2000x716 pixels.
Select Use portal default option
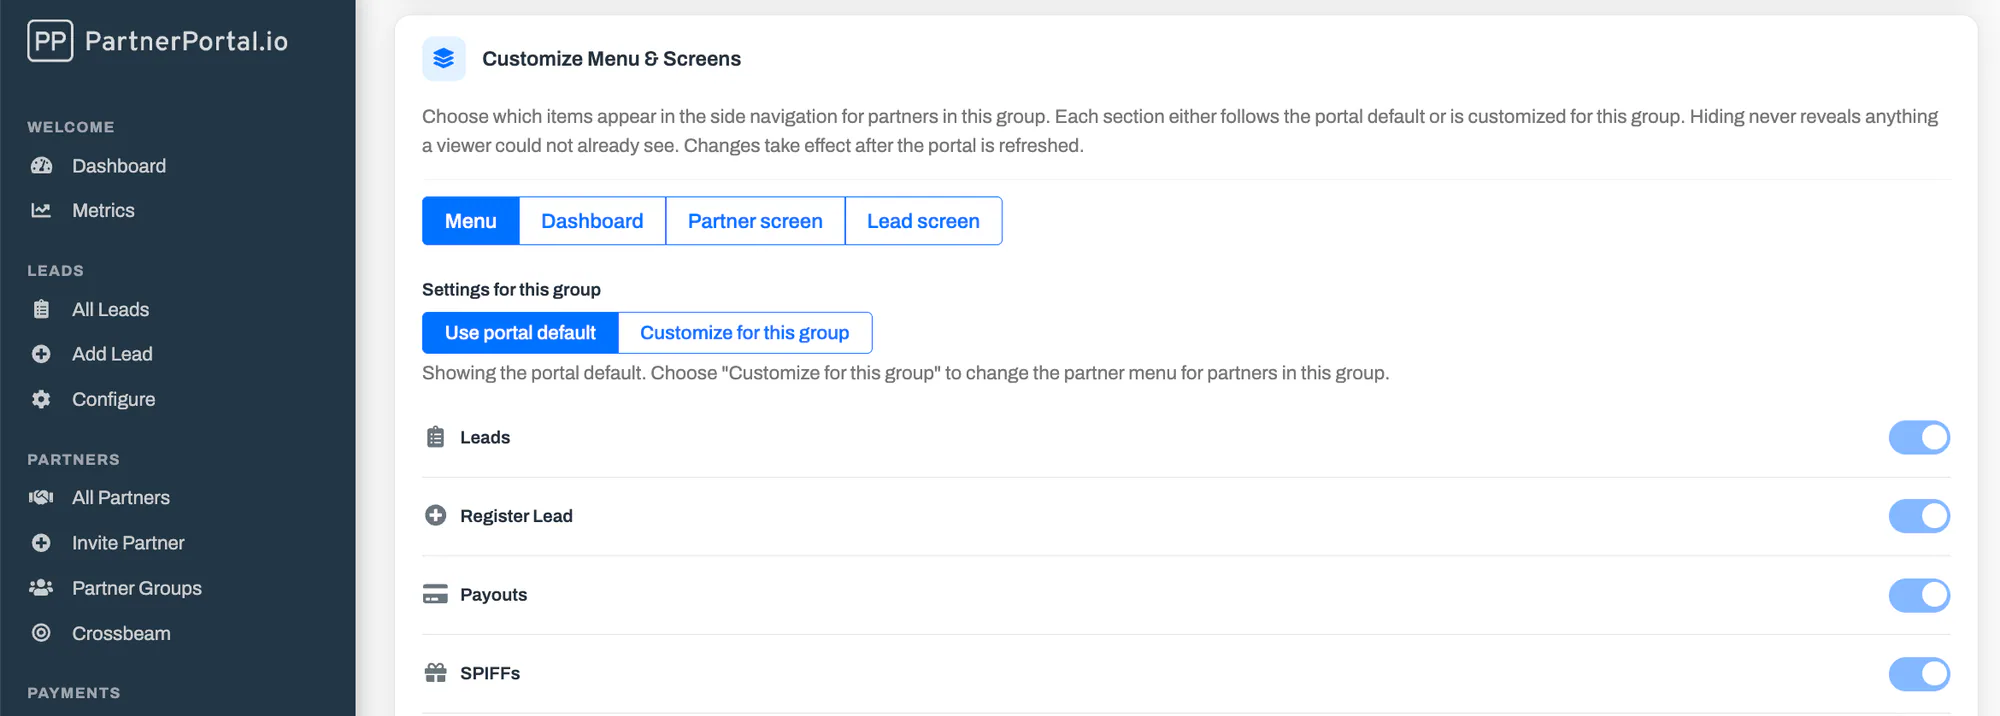(x=520, y=333)
